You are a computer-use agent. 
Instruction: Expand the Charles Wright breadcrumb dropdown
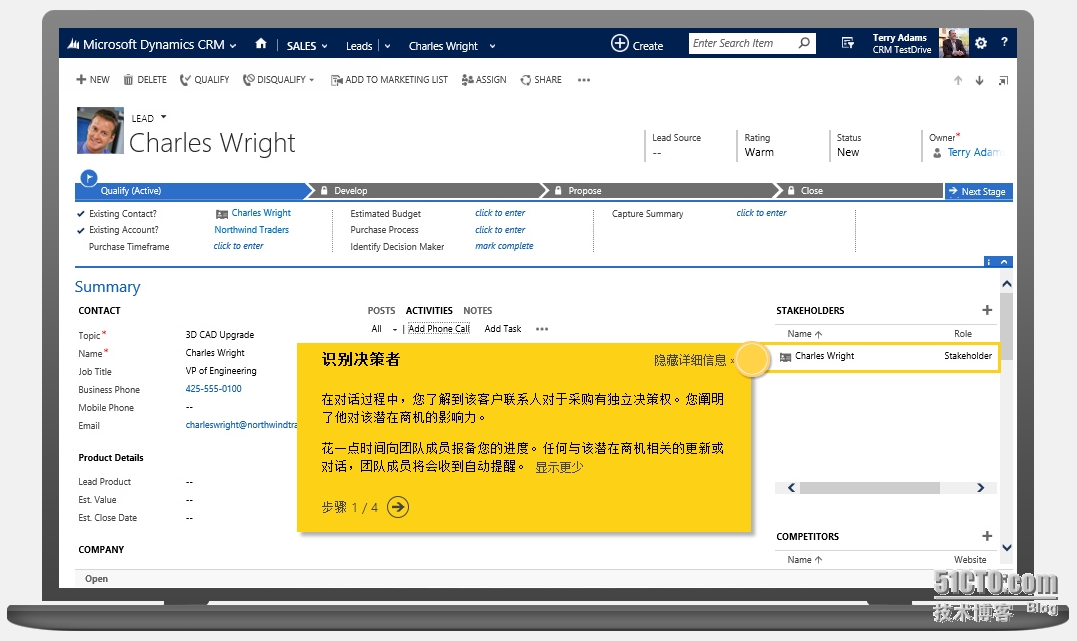(x=492, y=46)
